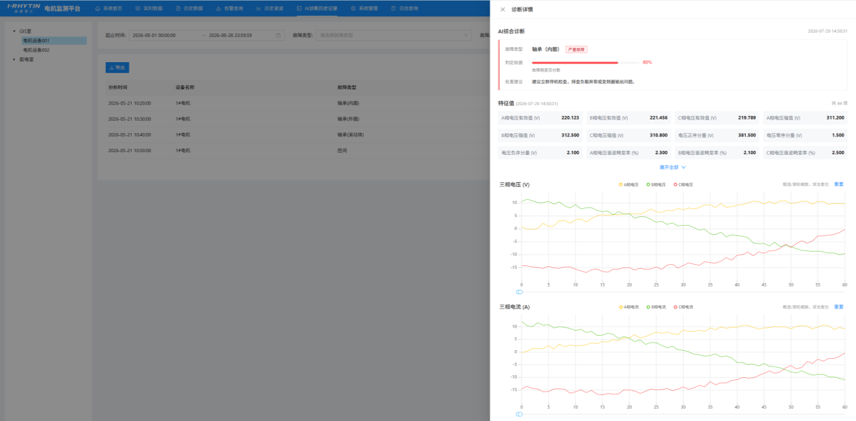Toggle A相电流 series in current chart legend
The image size is (856, 421).
629,307
